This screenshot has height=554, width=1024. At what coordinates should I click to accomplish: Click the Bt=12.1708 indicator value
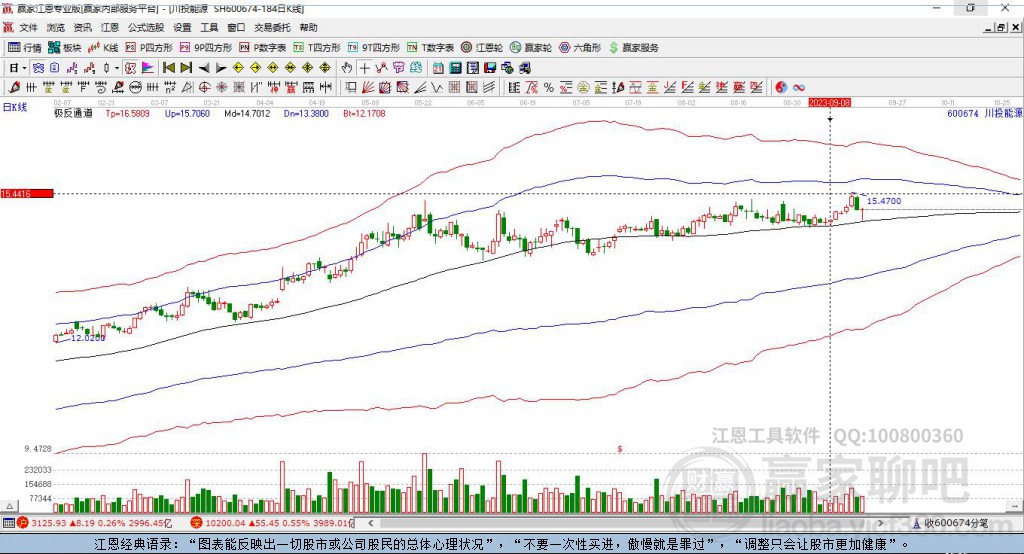click(x=364, y=113)
